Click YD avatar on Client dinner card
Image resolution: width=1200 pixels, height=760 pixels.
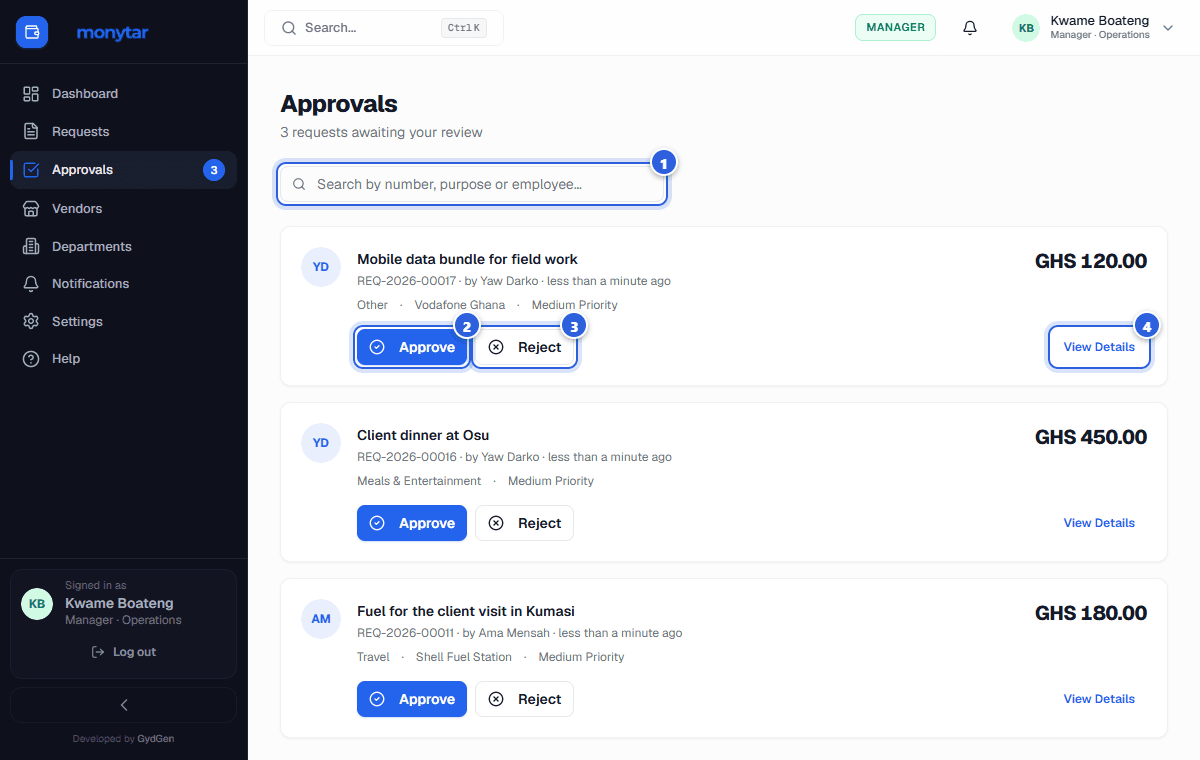coord(321,443)
